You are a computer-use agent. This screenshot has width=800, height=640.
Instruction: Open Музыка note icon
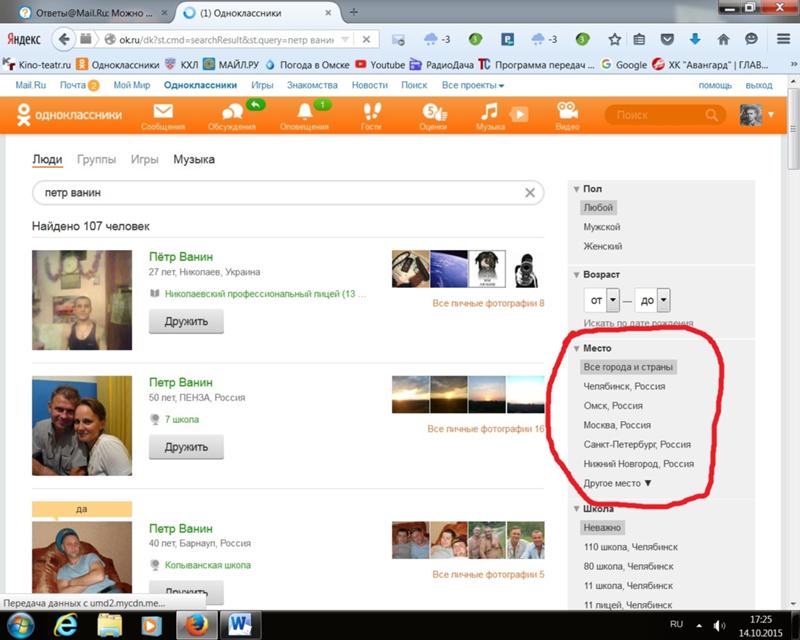[x=489, y=111]
